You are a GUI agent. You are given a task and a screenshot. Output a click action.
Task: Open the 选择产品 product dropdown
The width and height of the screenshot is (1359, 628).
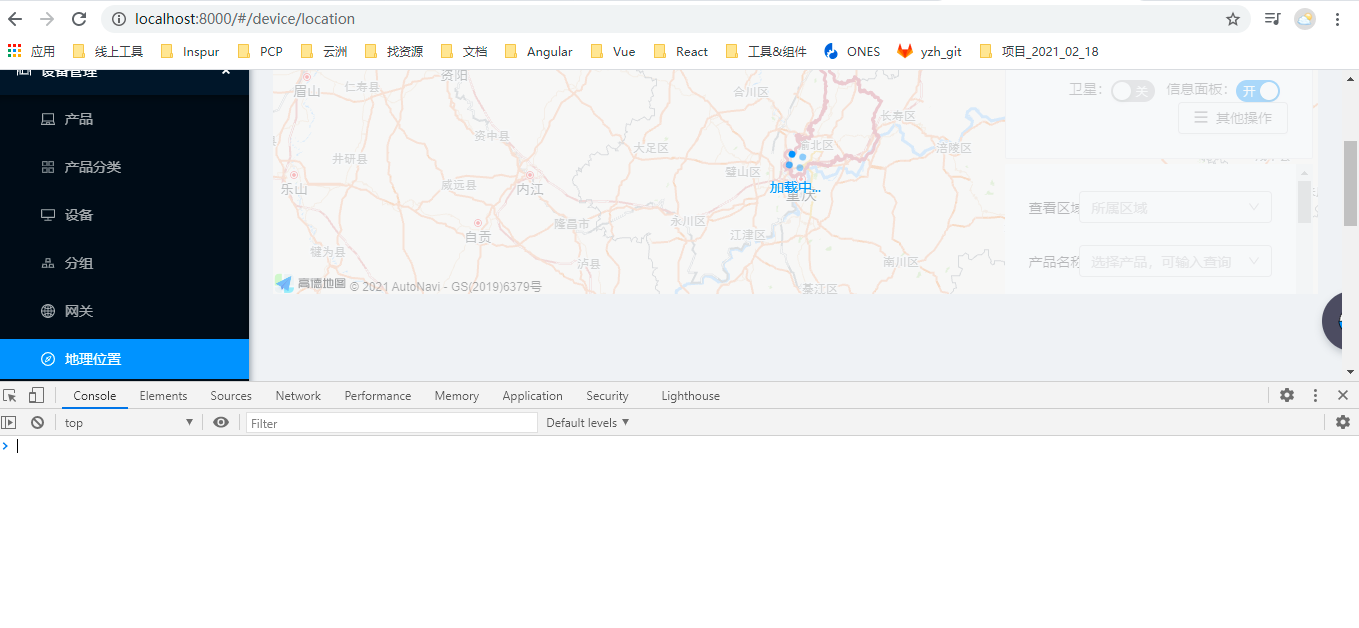(1175, 261)
